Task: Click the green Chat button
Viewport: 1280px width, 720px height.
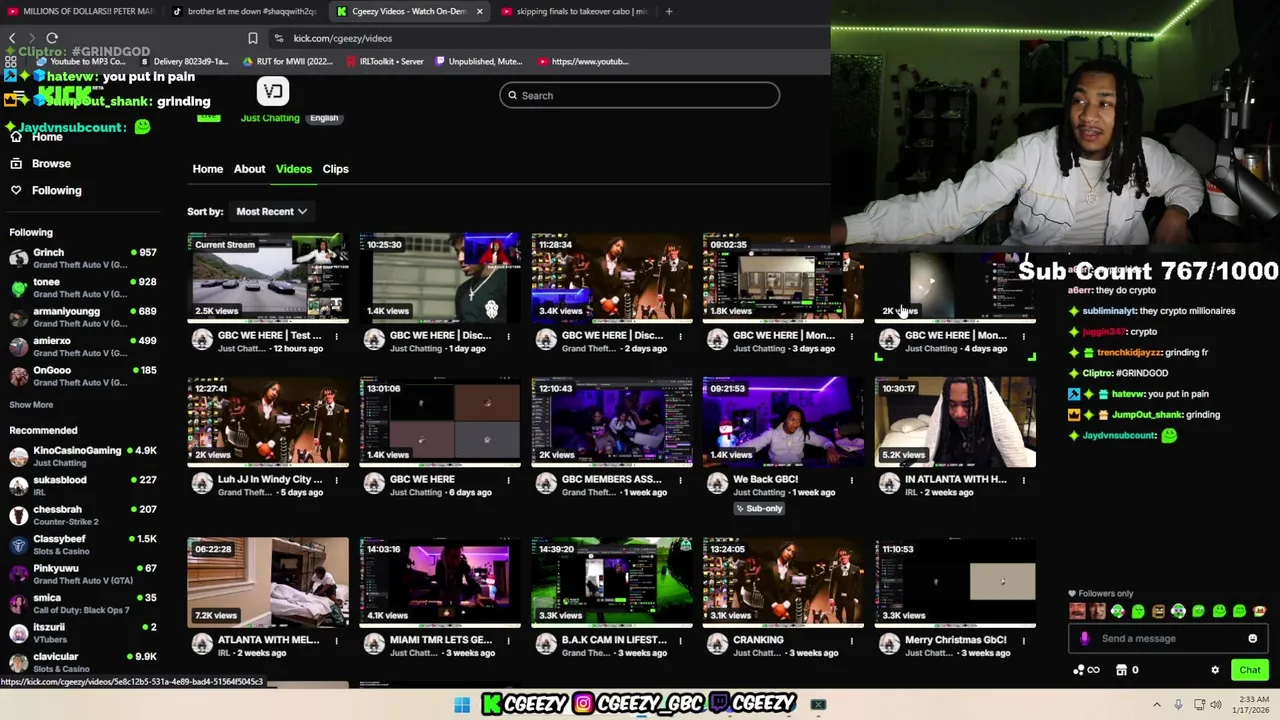Action: coord(1250,670)
